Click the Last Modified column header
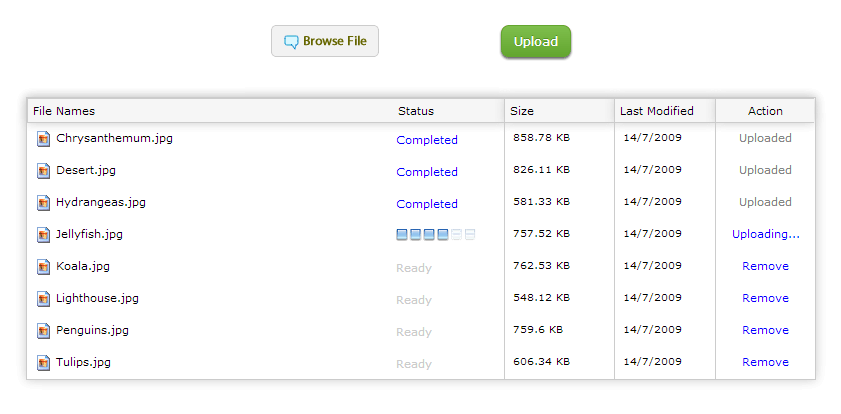 pos(657,111)
